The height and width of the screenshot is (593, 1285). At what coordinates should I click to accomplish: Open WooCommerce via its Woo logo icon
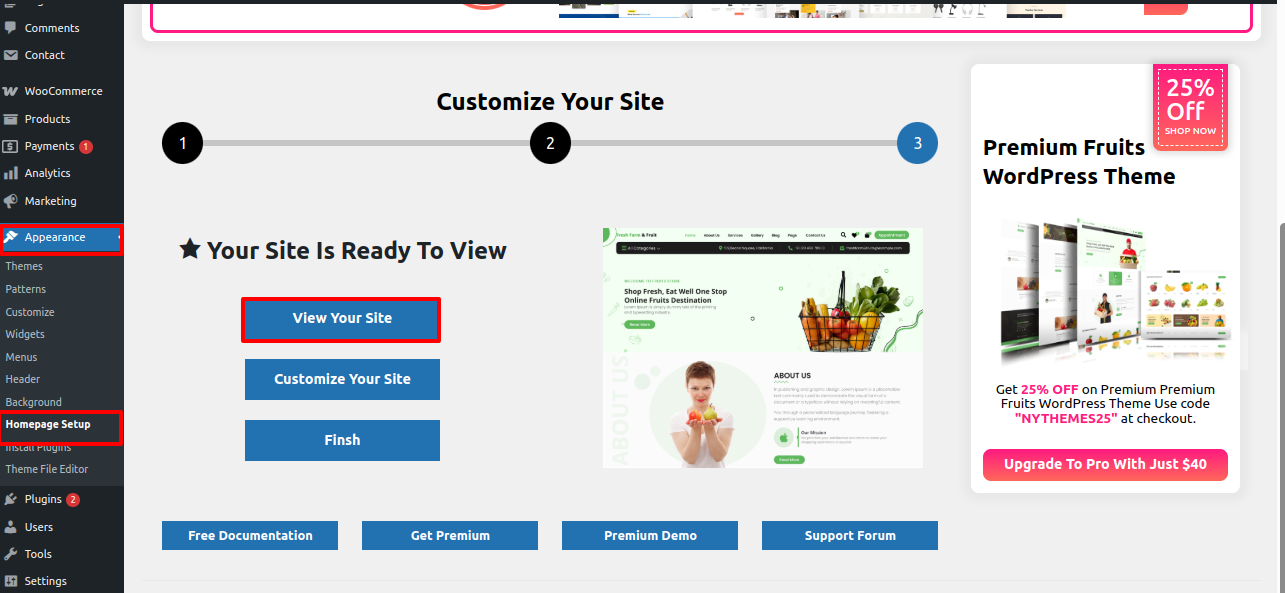pos(11,91)
